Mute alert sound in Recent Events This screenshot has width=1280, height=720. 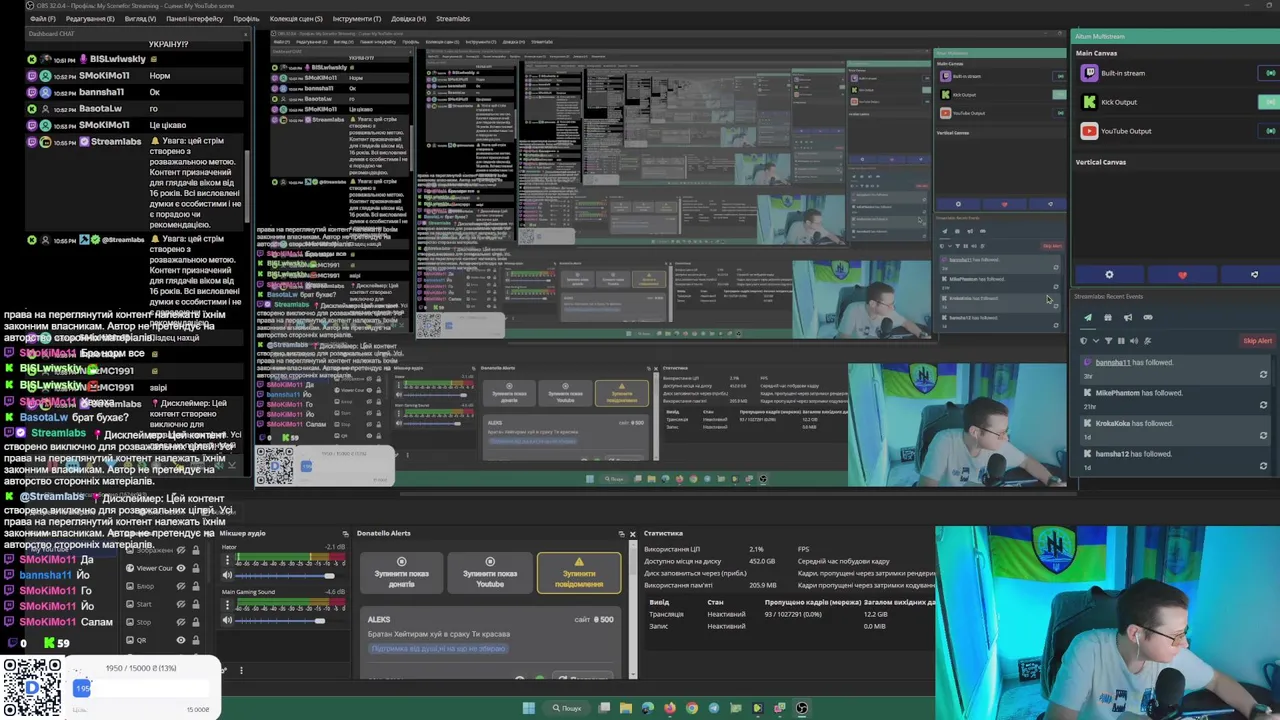coord(1134,341)
